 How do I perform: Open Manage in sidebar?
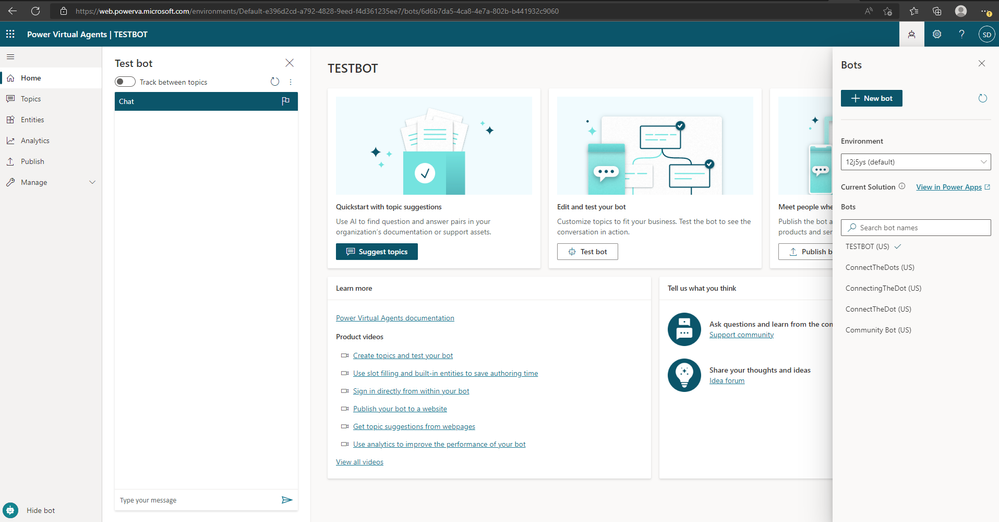pos(51,182)
